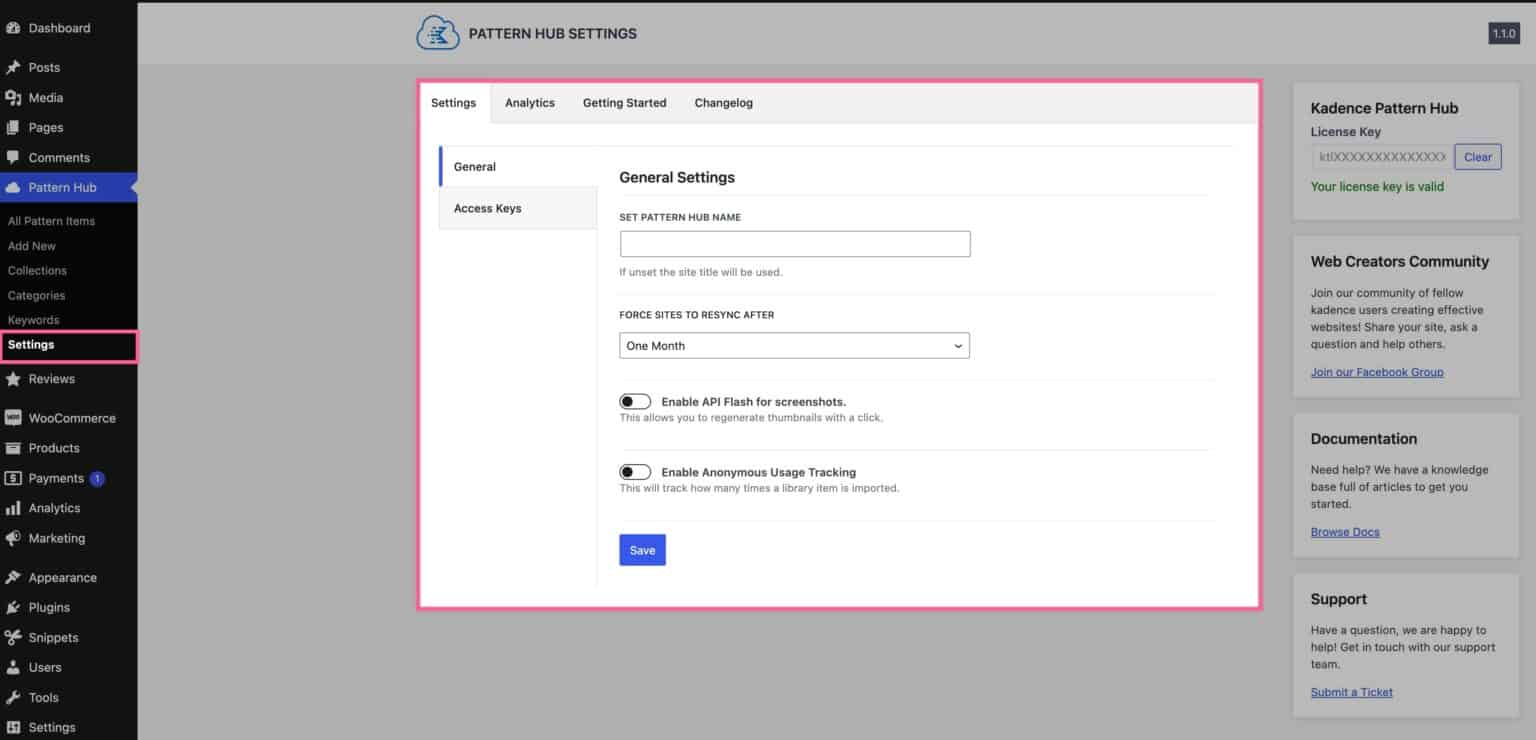Enable API Flash for screenshots toggle
This screenshot has height=740, width=1536.
[635, 402]
